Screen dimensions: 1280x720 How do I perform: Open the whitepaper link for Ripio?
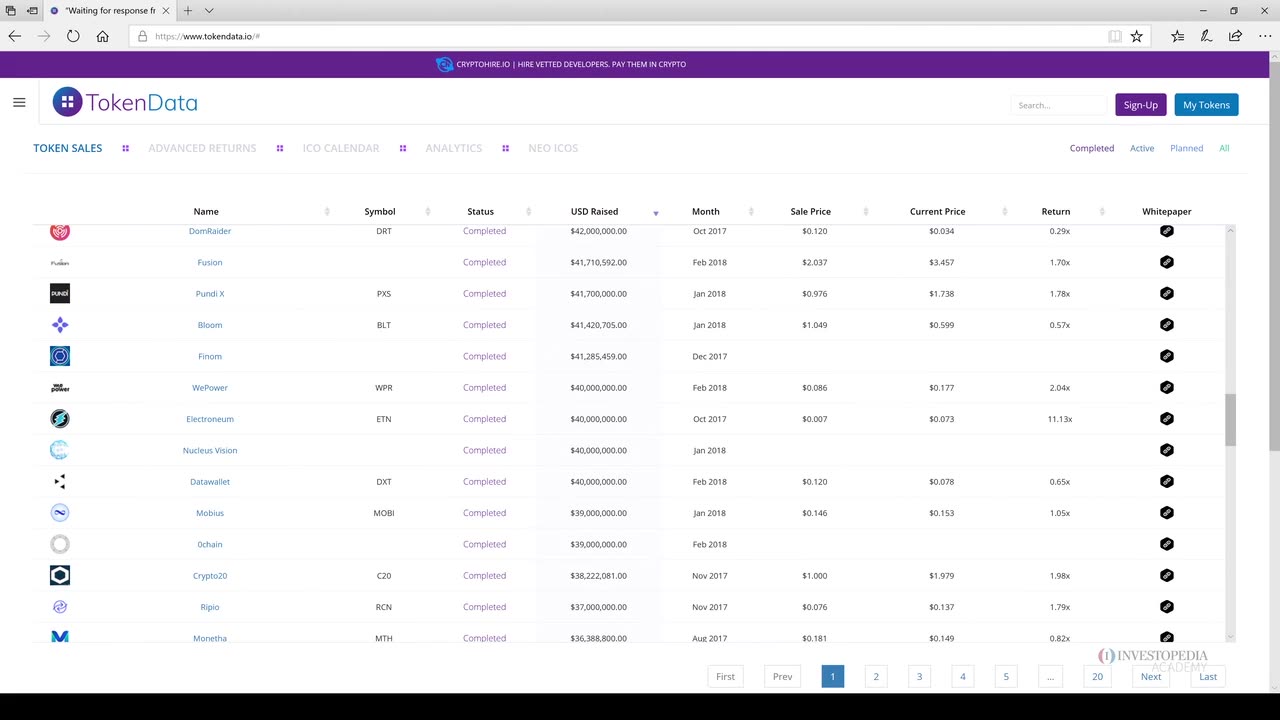[1166, 607]
